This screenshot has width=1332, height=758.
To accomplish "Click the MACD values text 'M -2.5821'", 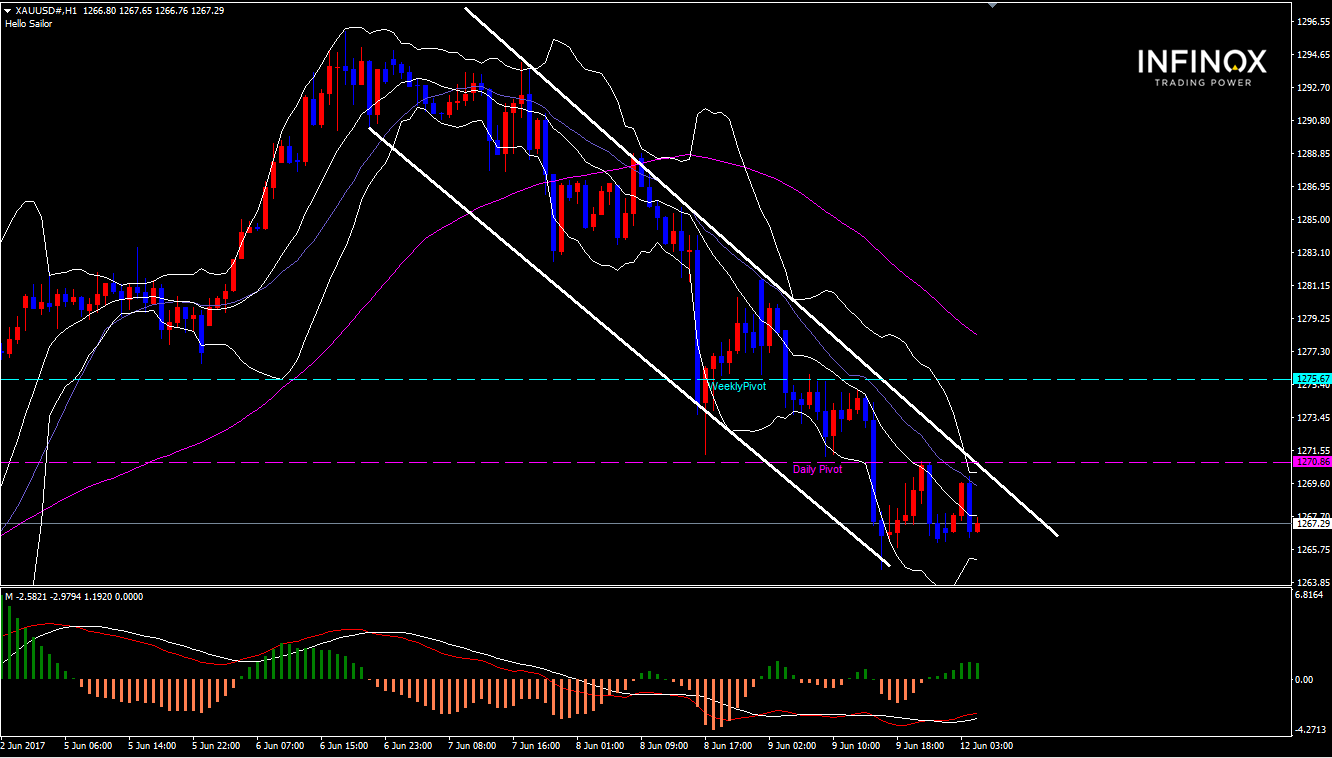I will (x=27, y=597).
